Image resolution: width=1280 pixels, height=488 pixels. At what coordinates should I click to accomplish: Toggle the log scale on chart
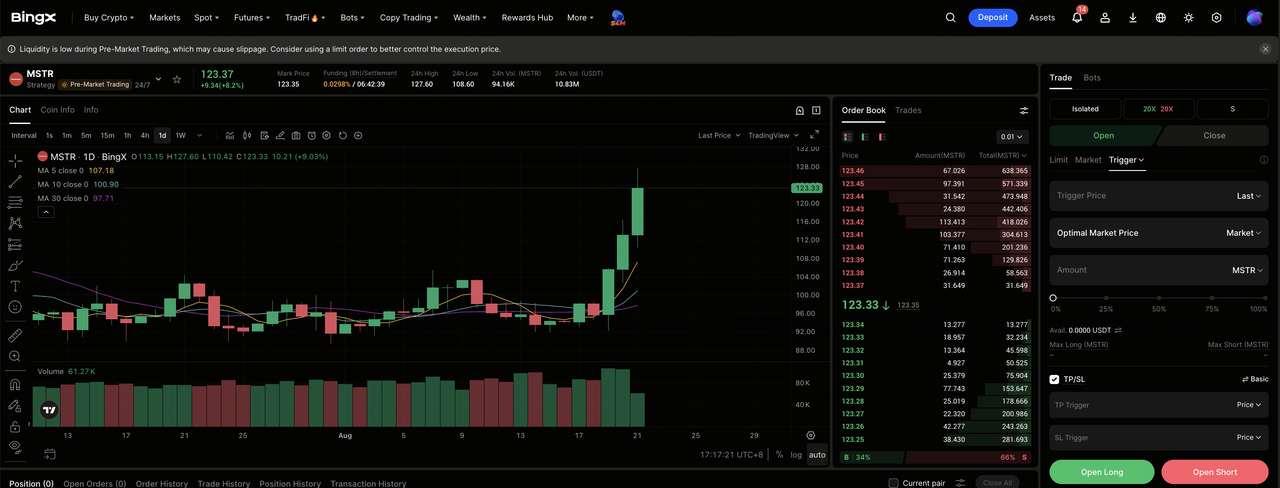point(796,455)
